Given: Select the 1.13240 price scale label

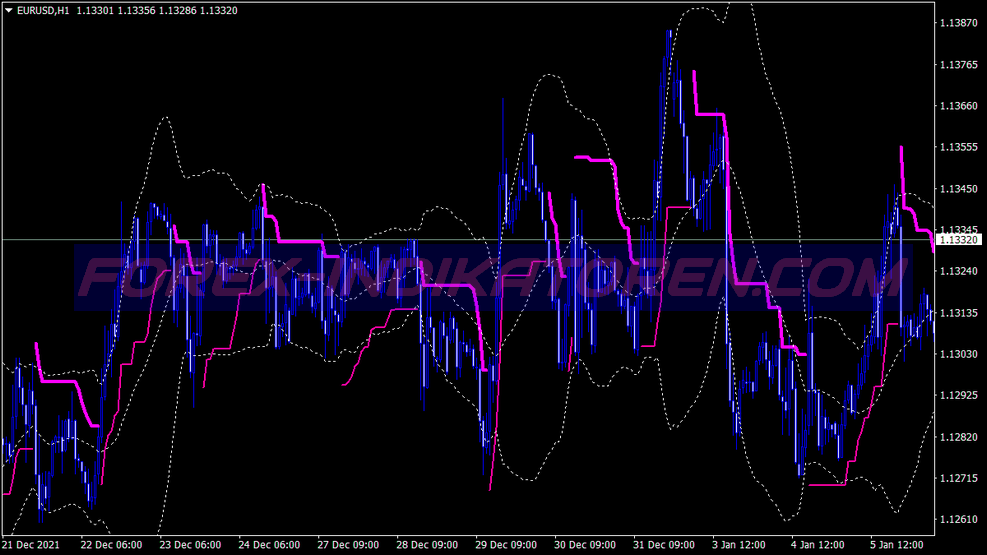Looking at the screenshot, I should [961, 272].
